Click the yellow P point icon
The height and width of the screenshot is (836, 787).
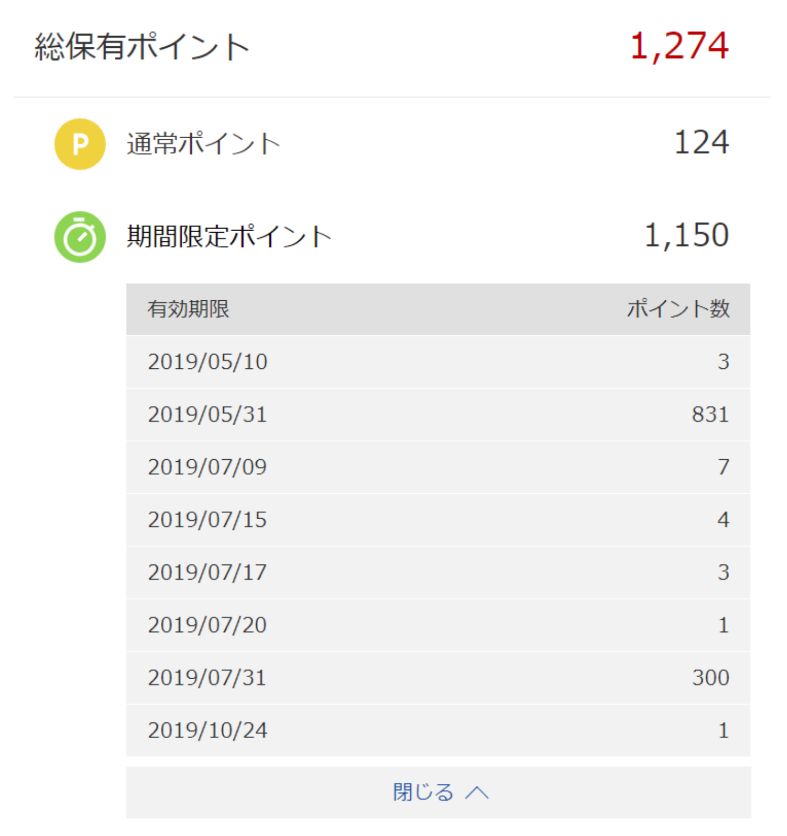coord(79,143)
